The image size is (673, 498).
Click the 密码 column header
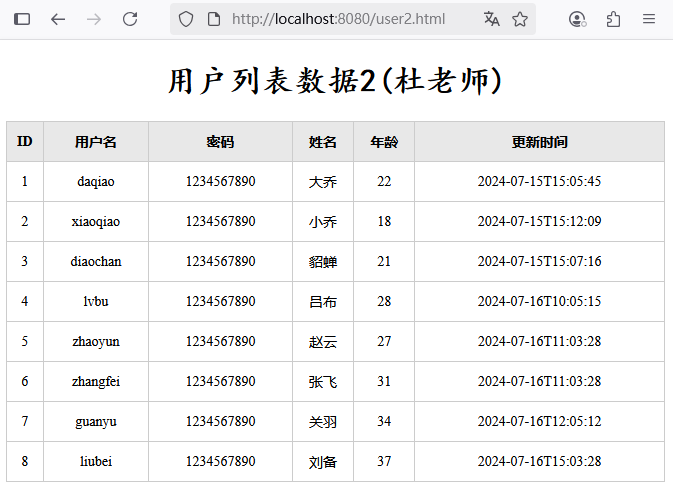tap(220, 142)
